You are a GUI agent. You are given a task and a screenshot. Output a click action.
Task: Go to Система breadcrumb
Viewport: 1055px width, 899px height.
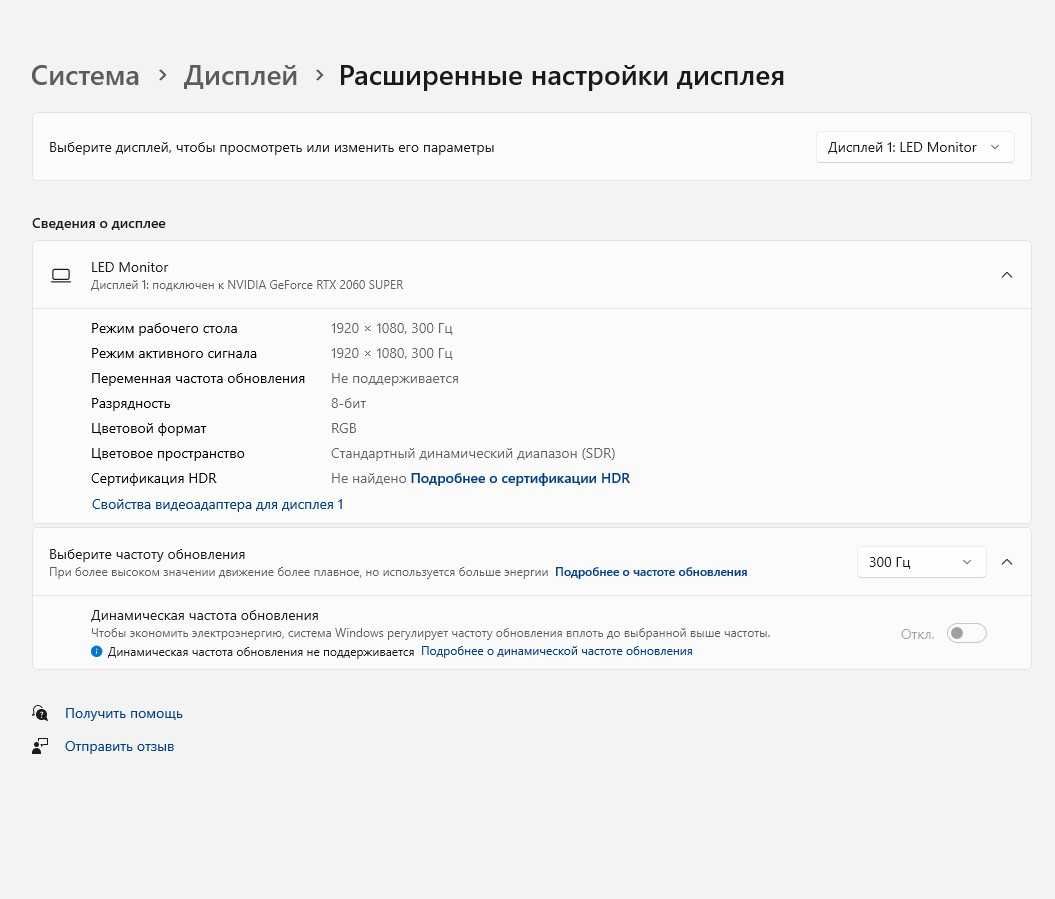click(x=85, y=75)
